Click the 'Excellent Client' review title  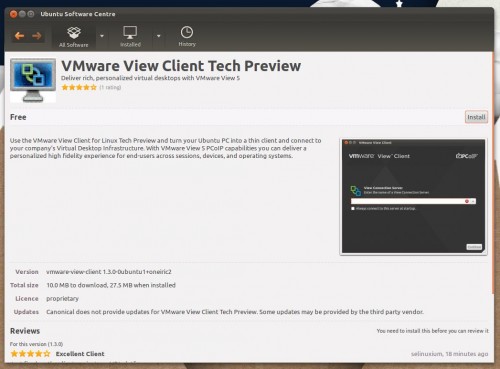pyautogui.click(x=80, y=354)
